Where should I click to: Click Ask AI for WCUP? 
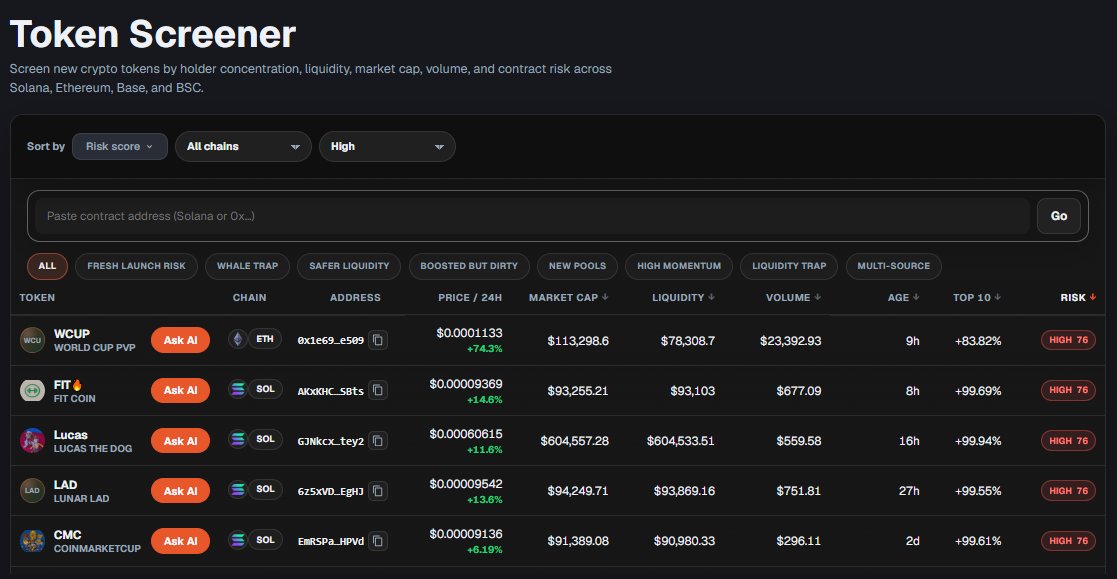(180, 340)
